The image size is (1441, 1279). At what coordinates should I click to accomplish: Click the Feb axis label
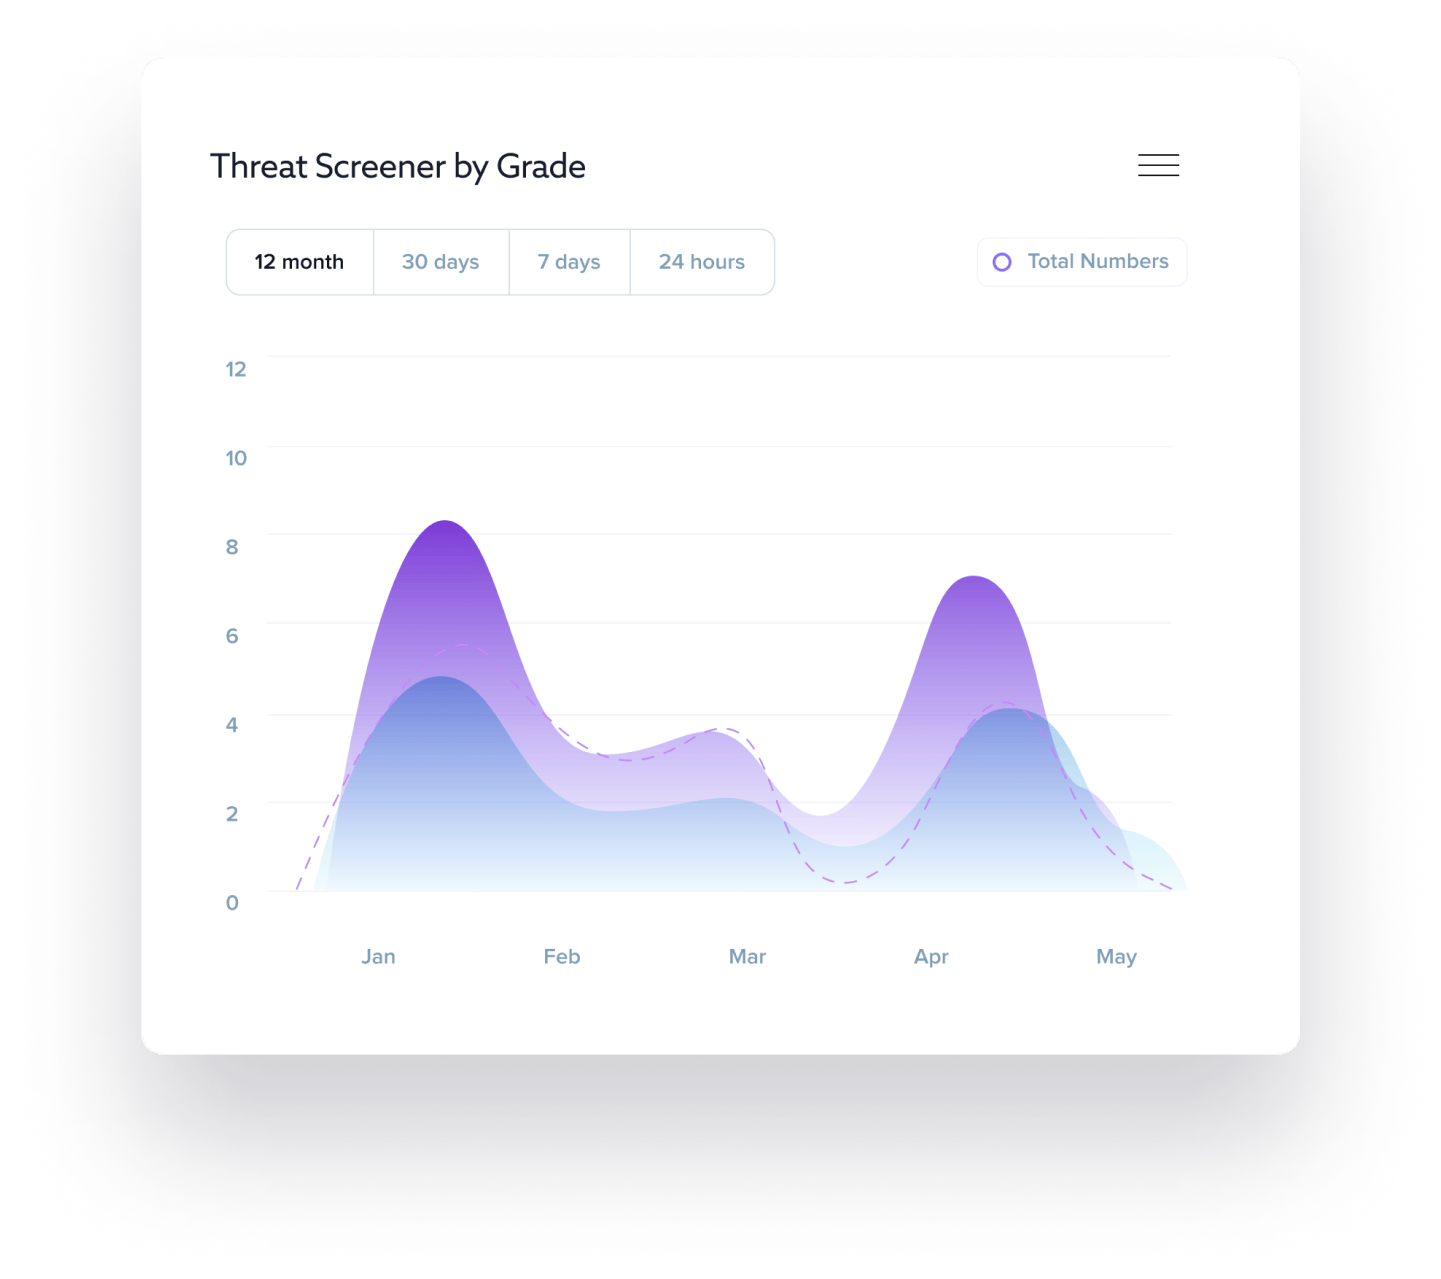point(562,957)
